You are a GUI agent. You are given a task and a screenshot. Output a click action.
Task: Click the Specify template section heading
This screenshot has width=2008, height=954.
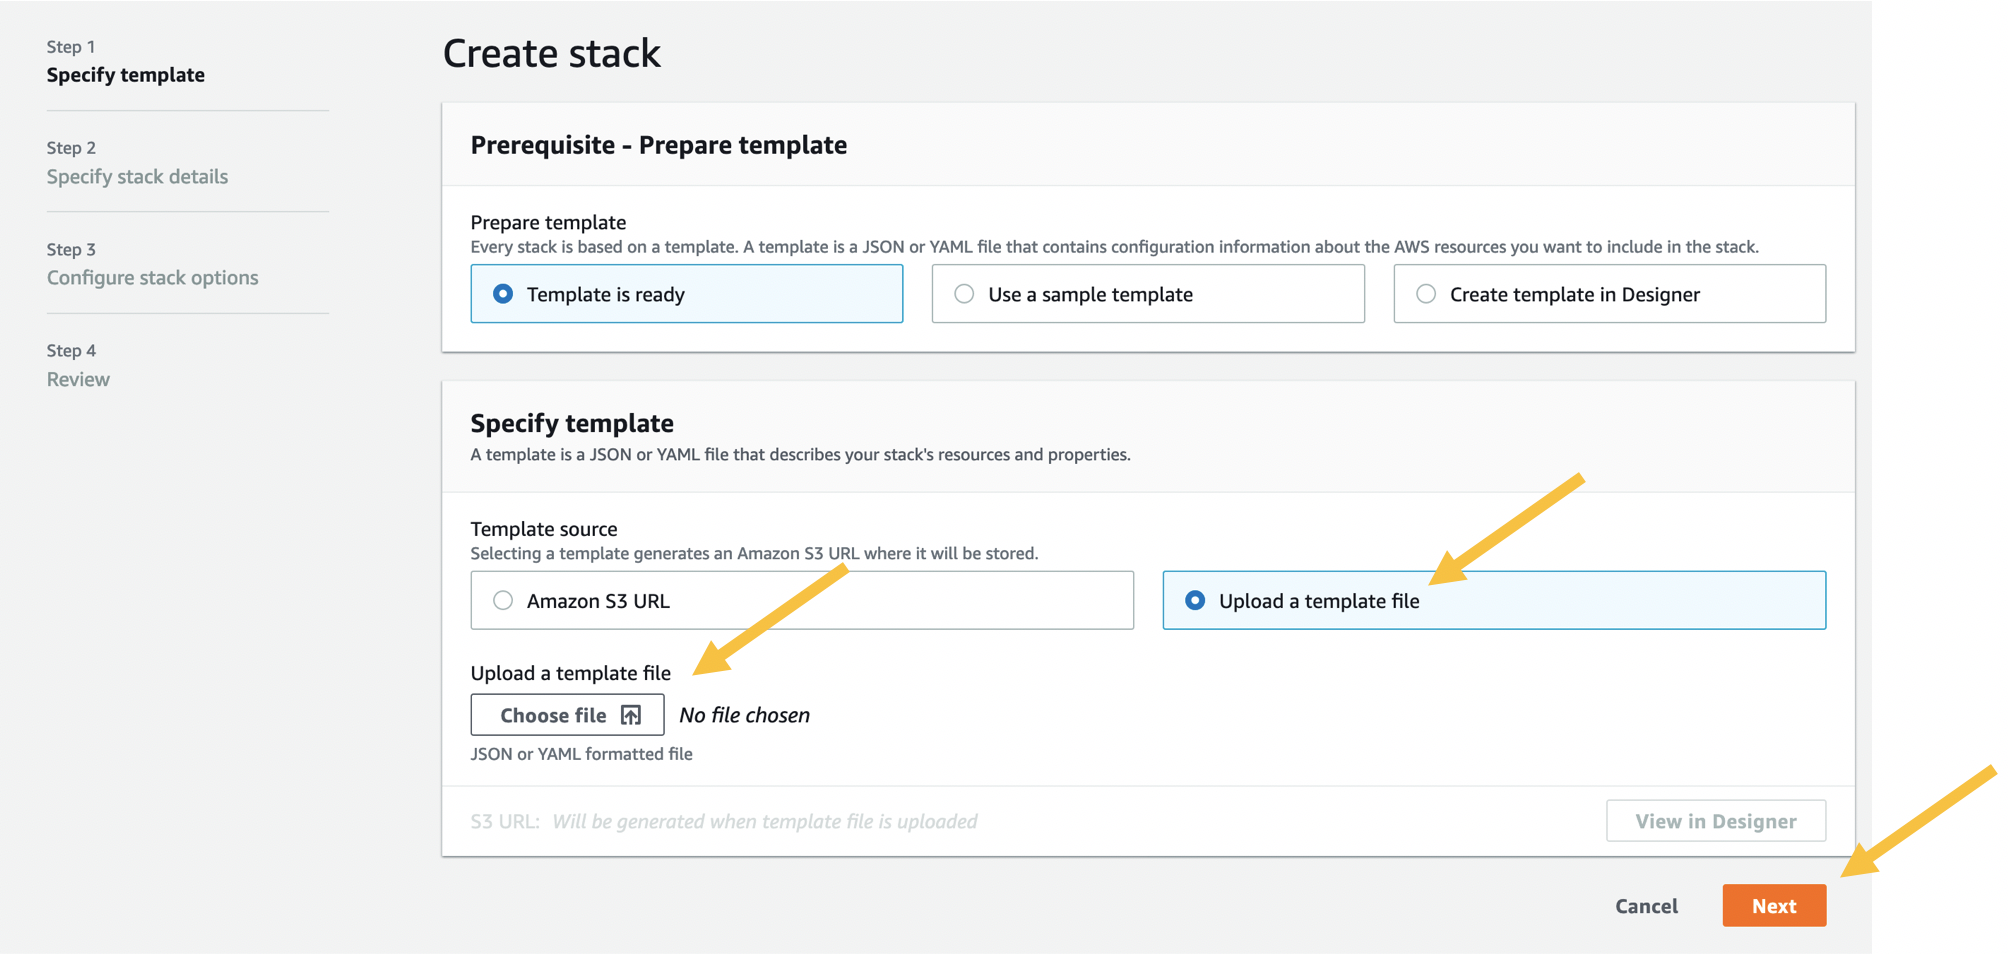[x=571, y=423]
